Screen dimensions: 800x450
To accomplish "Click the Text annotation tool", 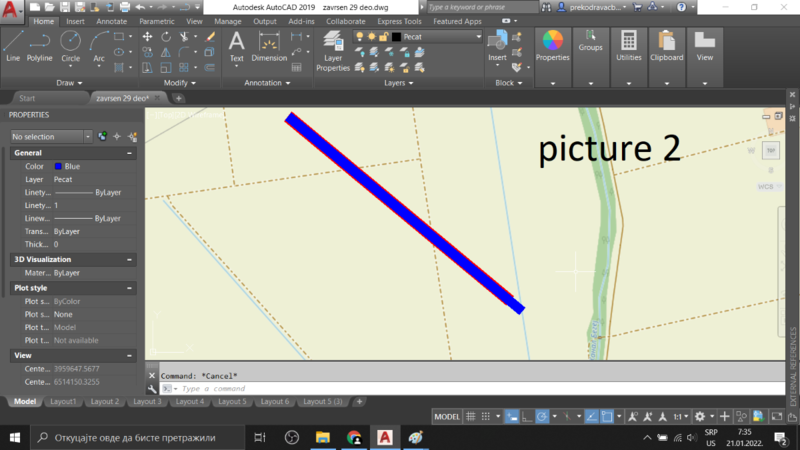I will [237, 46].
